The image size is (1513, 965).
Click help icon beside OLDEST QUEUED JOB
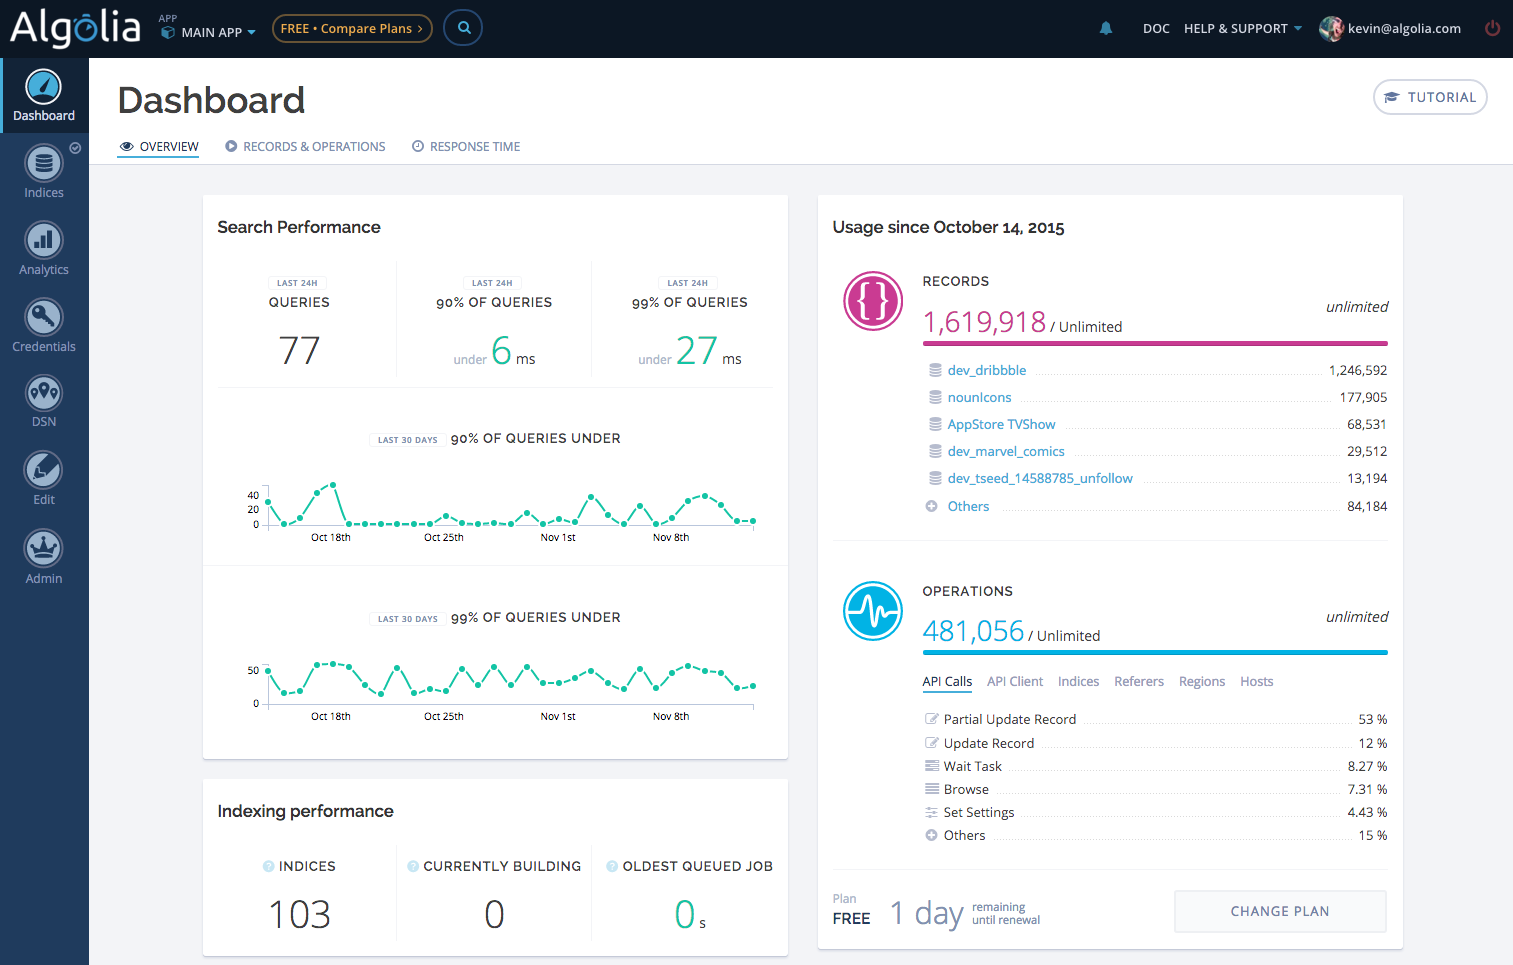[x=612, y=867]
